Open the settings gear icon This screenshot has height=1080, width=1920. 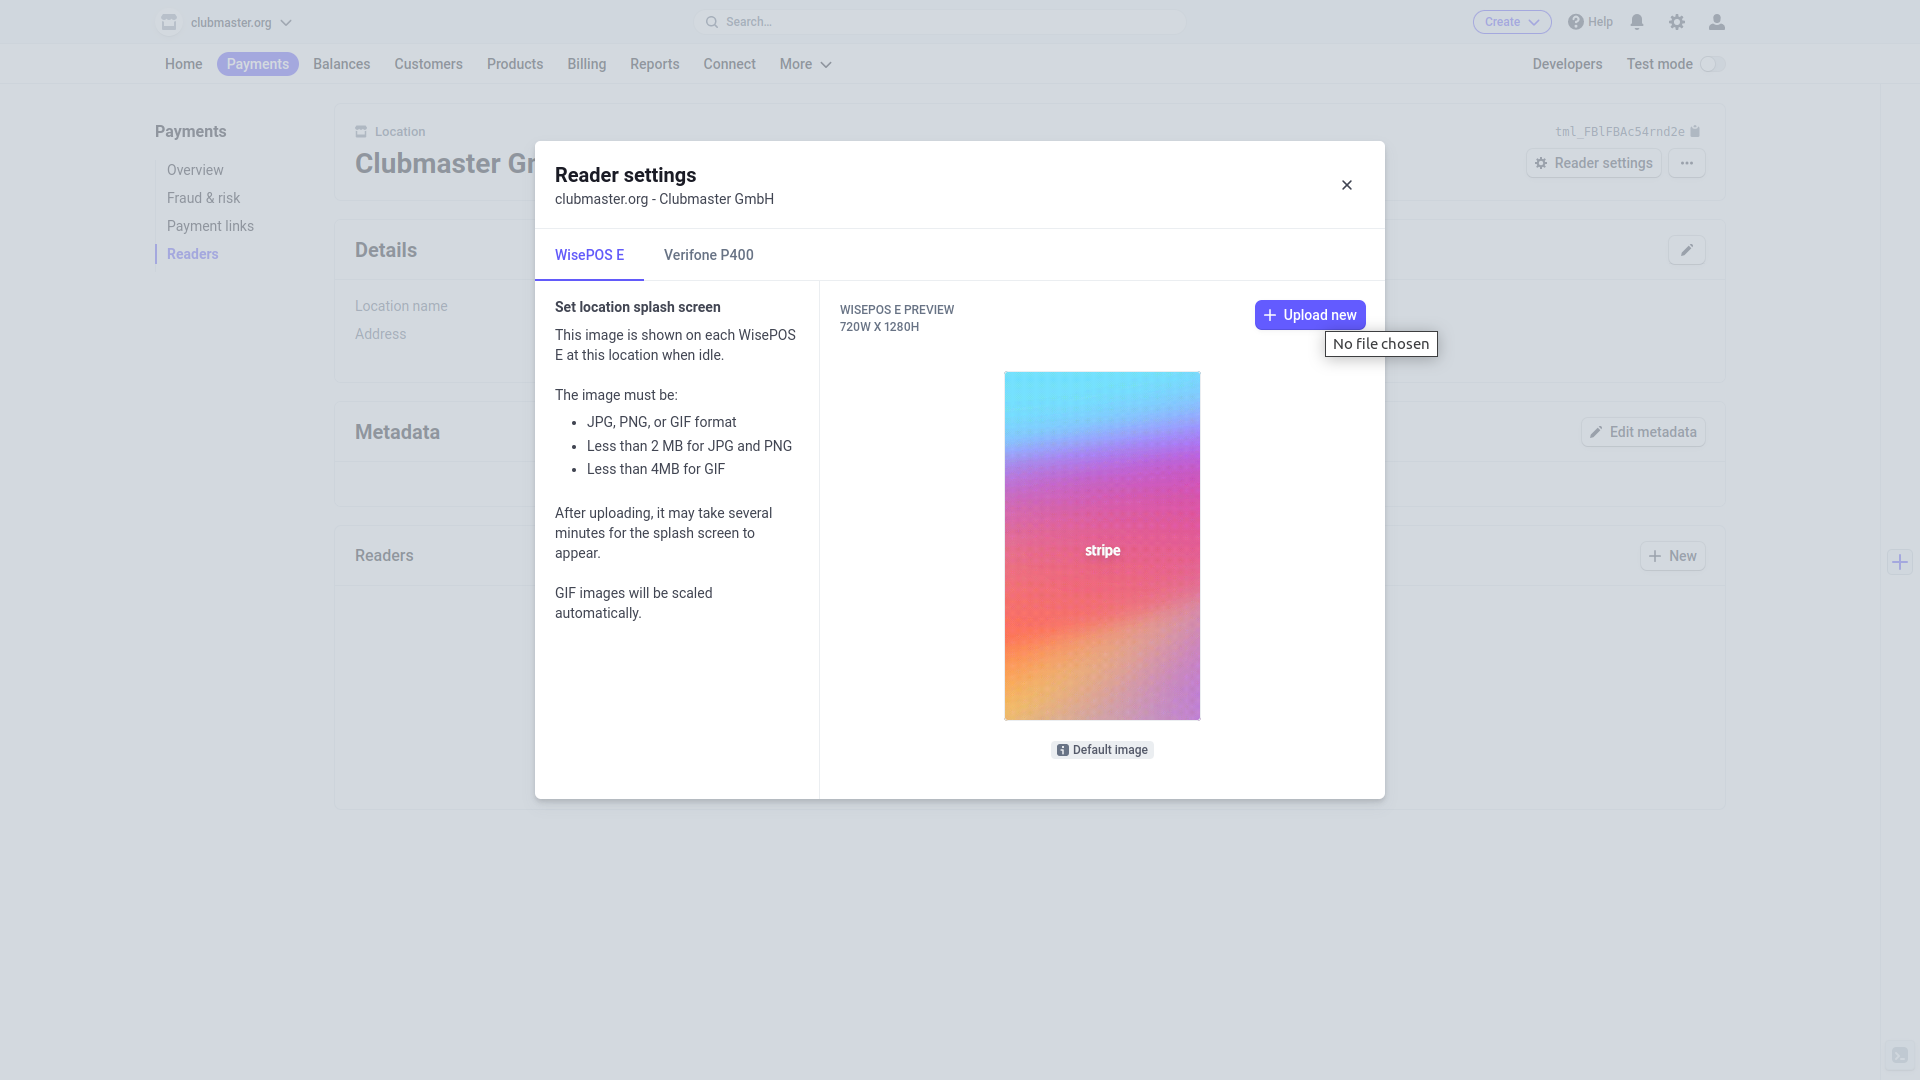coord(1677,22)
